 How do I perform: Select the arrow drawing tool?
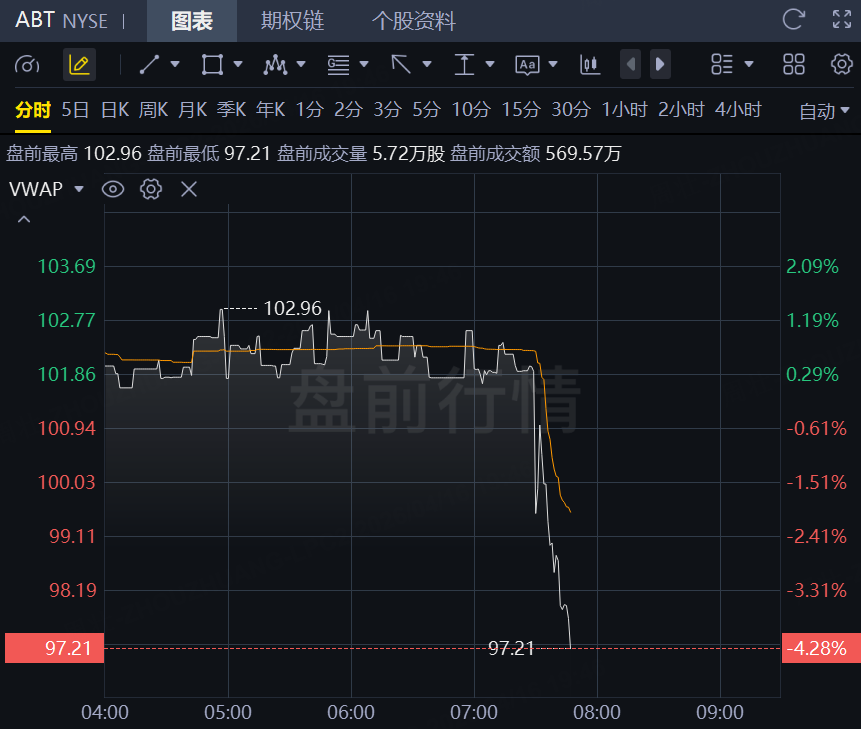[x=401, y=65]
